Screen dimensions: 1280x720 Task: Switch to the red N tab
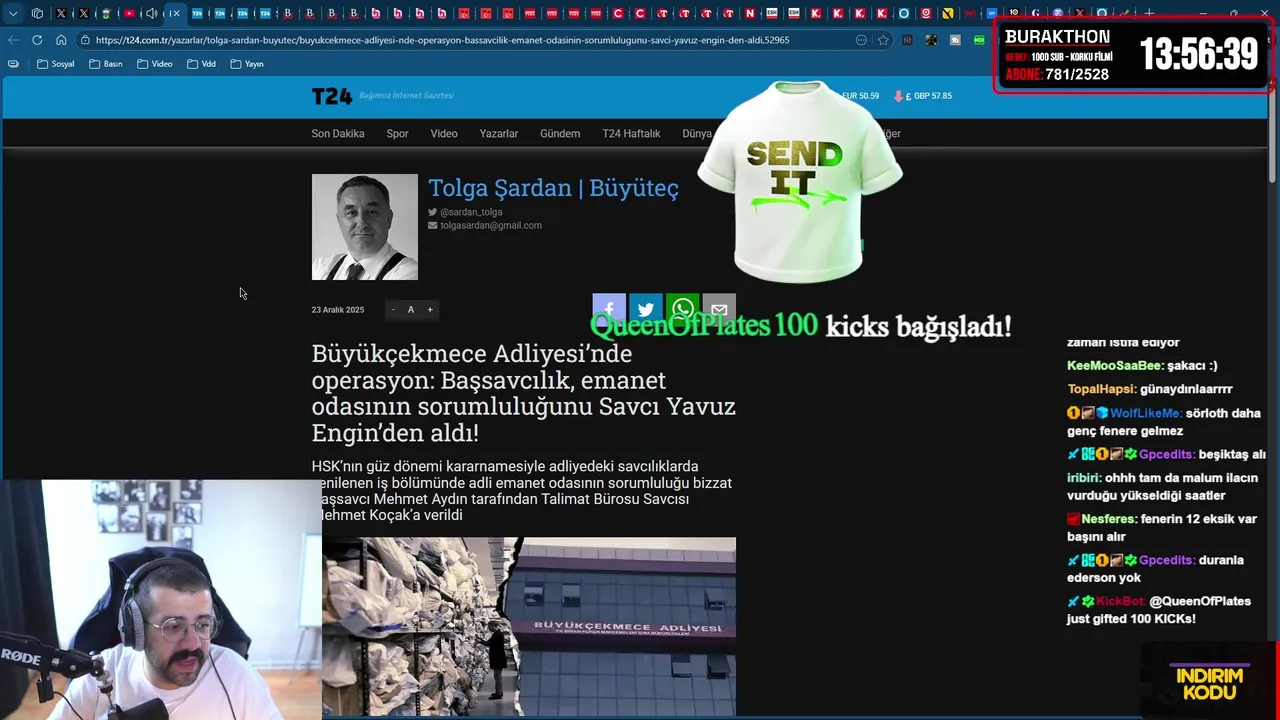(750, 13)
